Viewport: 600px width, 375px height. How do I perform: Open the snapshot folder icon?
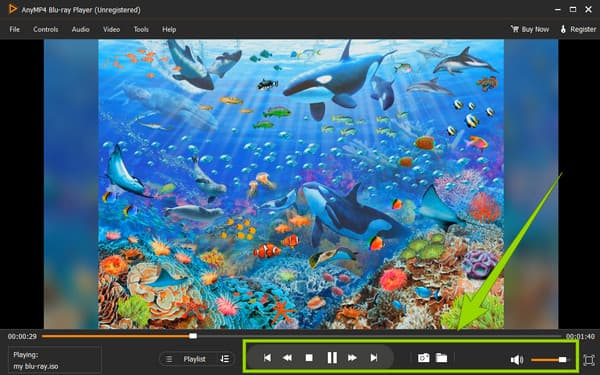pos(442,358)
